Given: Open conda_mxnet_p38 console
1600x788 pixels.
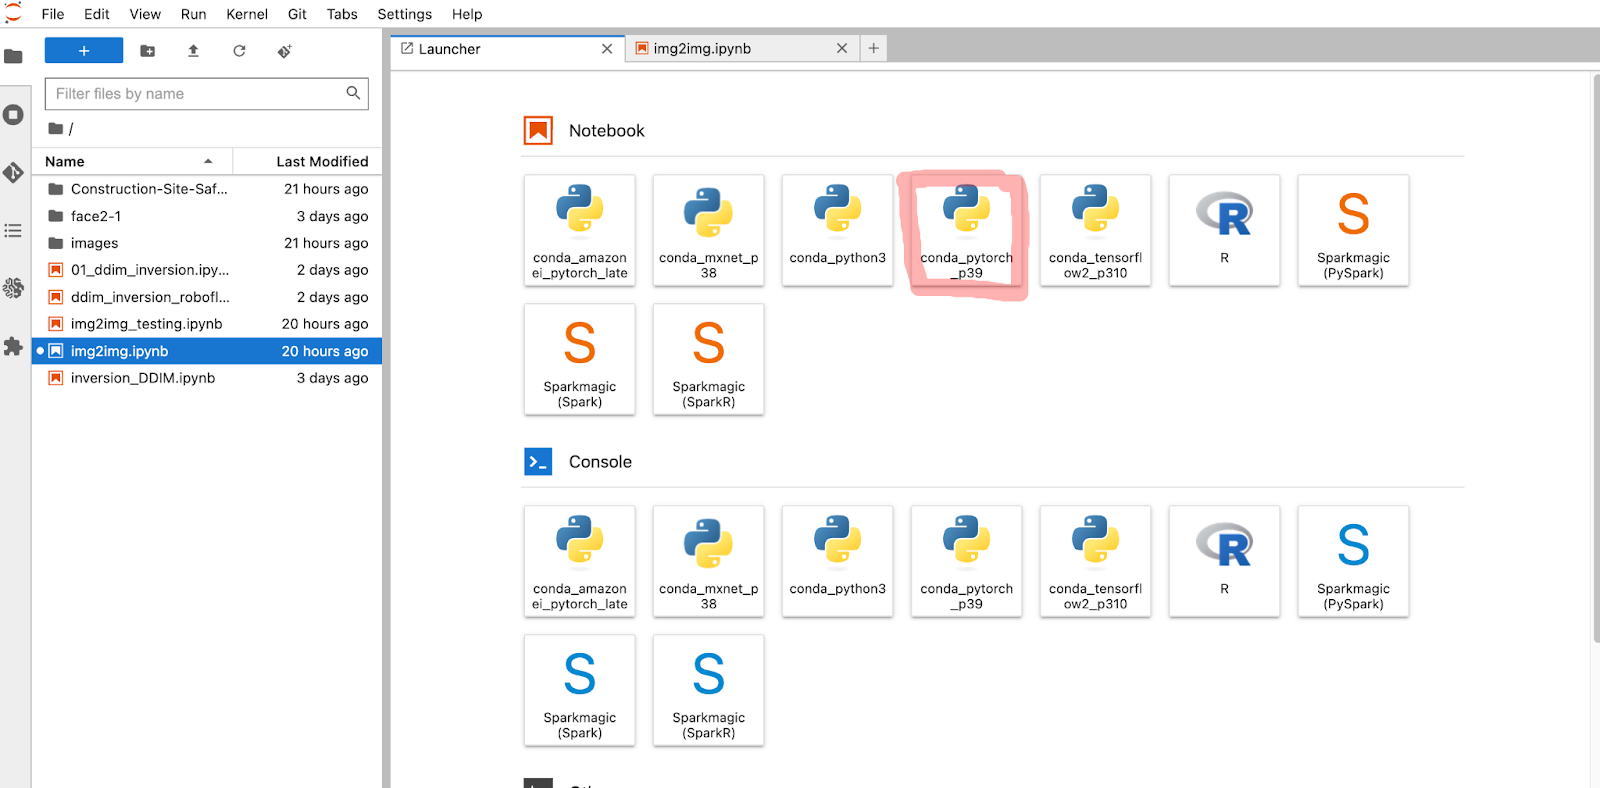Looking at the screenshot, I should point(709,562).
